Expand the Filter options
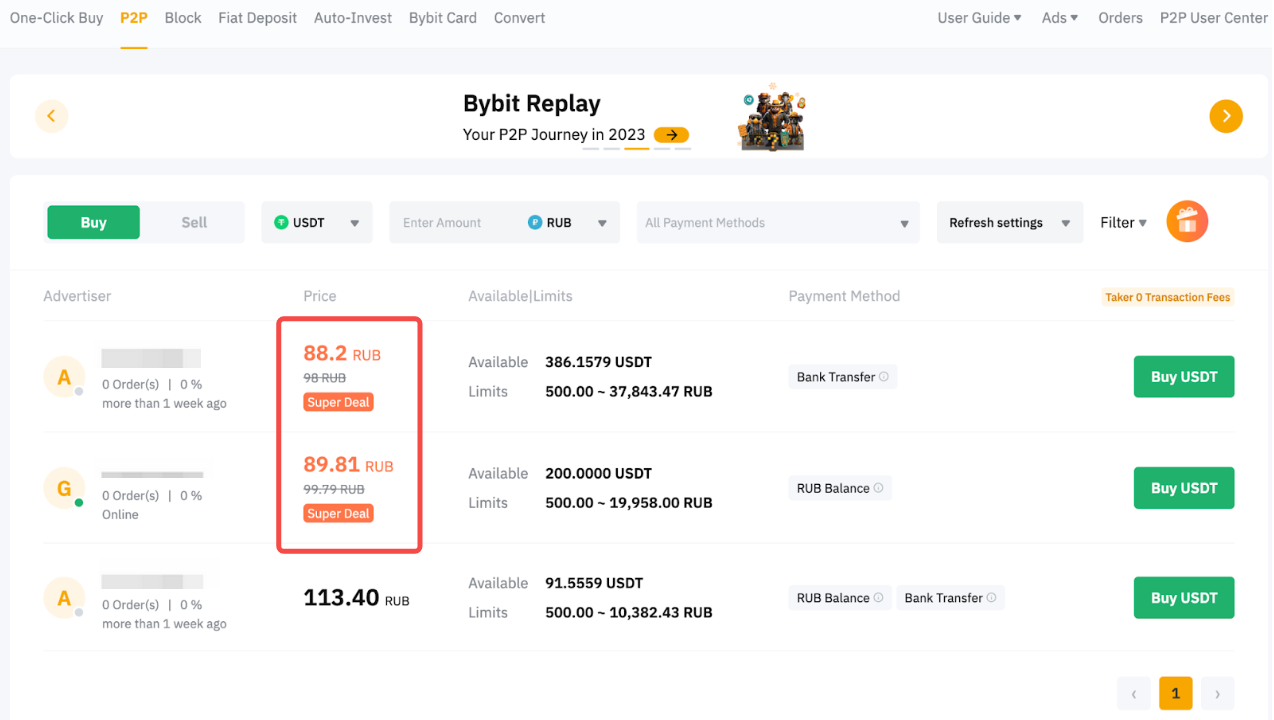 [1123, 222]
